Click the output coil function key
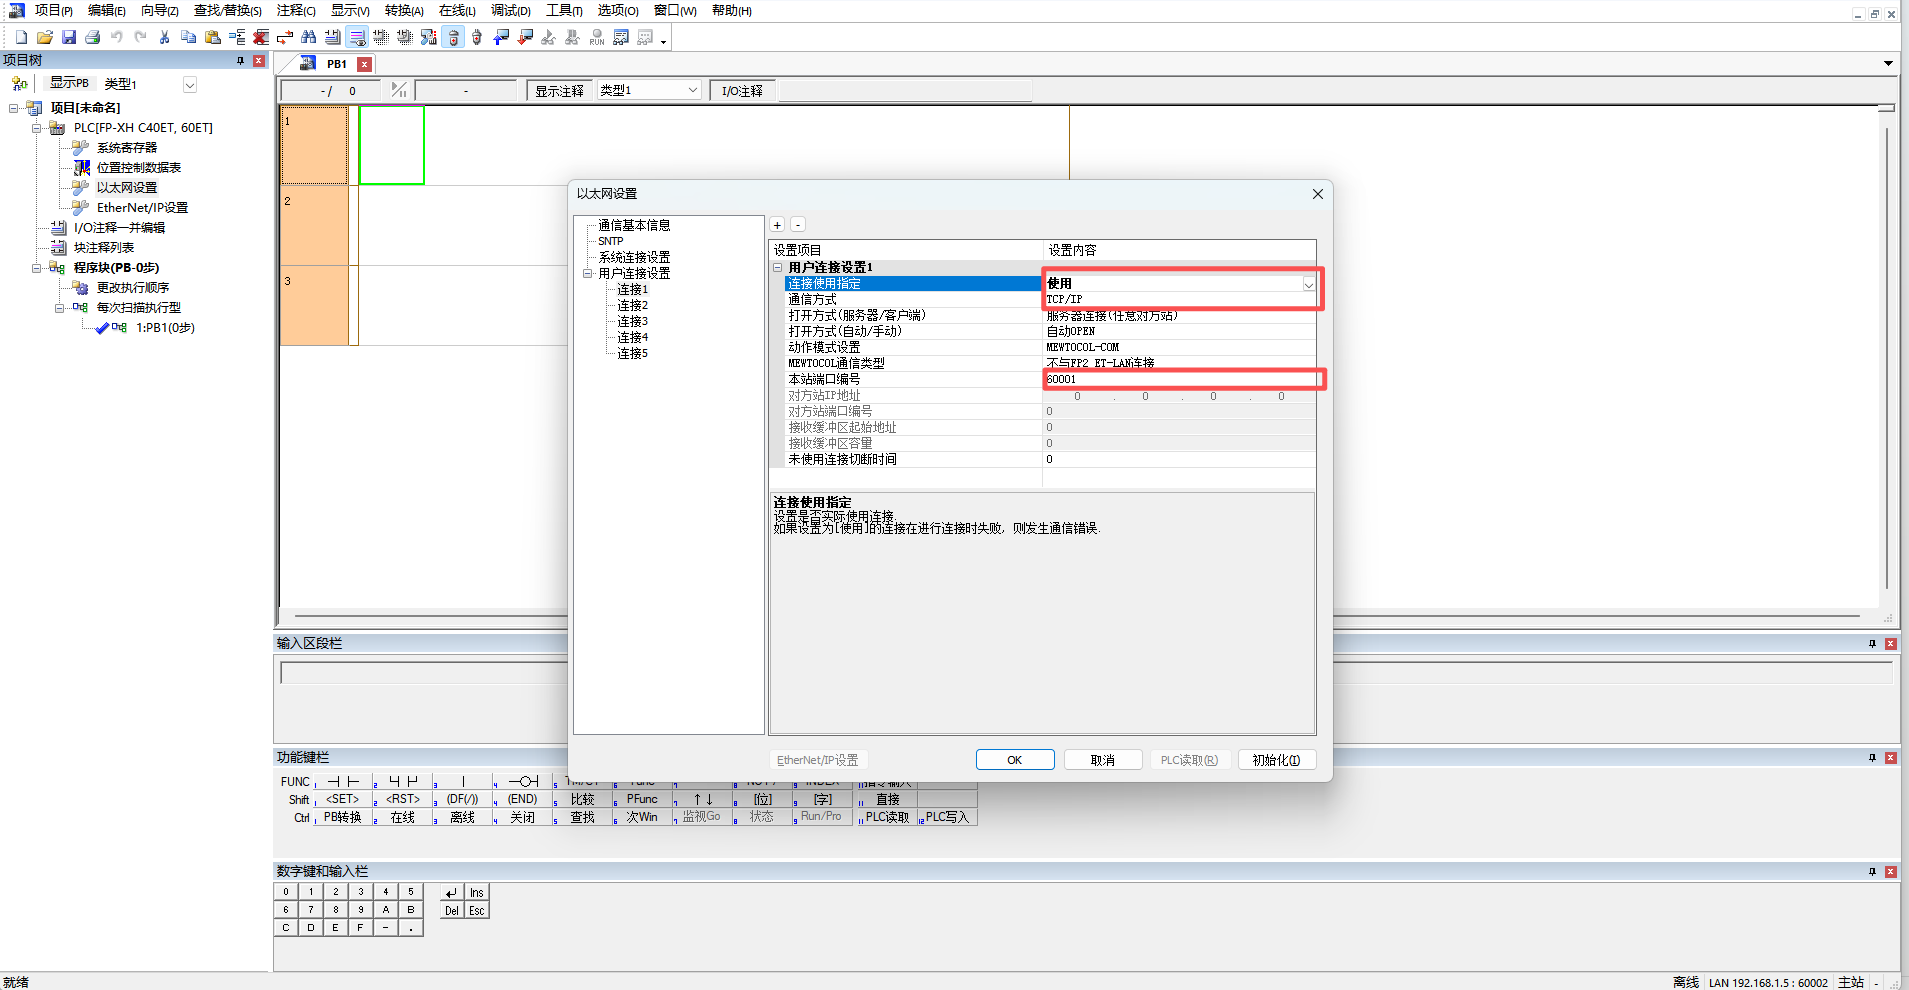 pos(523,781)
